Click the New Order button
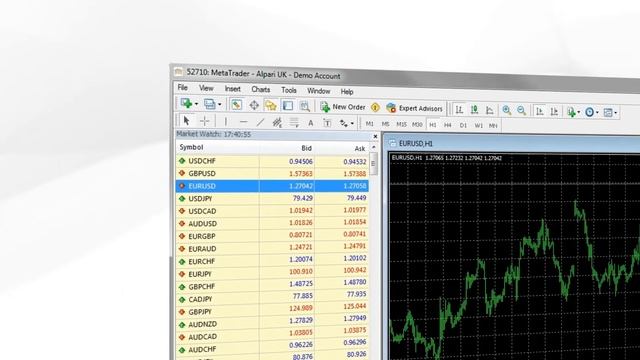640x360 pixels. 343,107
